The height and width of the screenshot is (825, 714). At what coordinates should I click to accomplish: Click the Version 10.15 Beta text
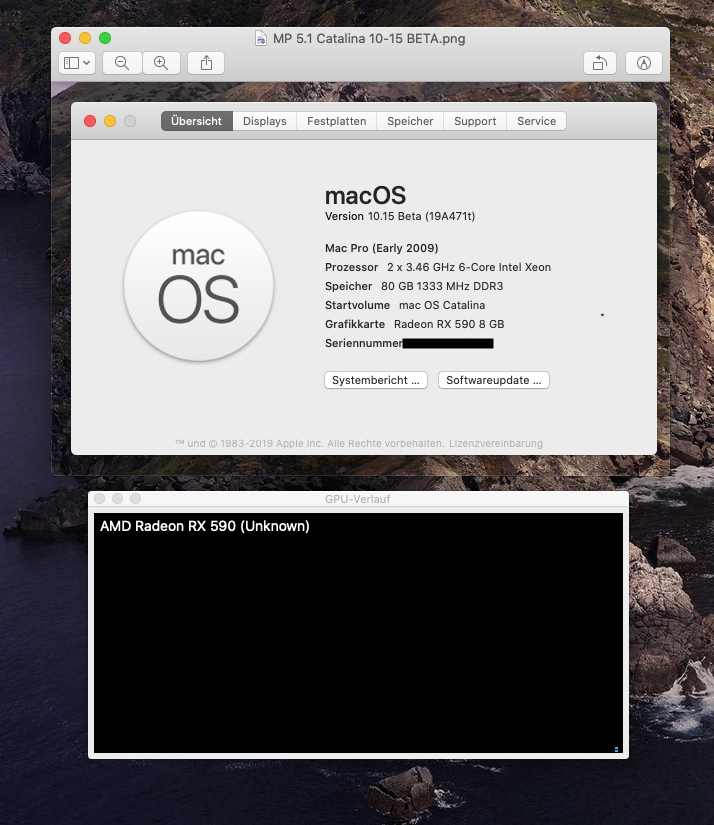(x=400, y=216)
